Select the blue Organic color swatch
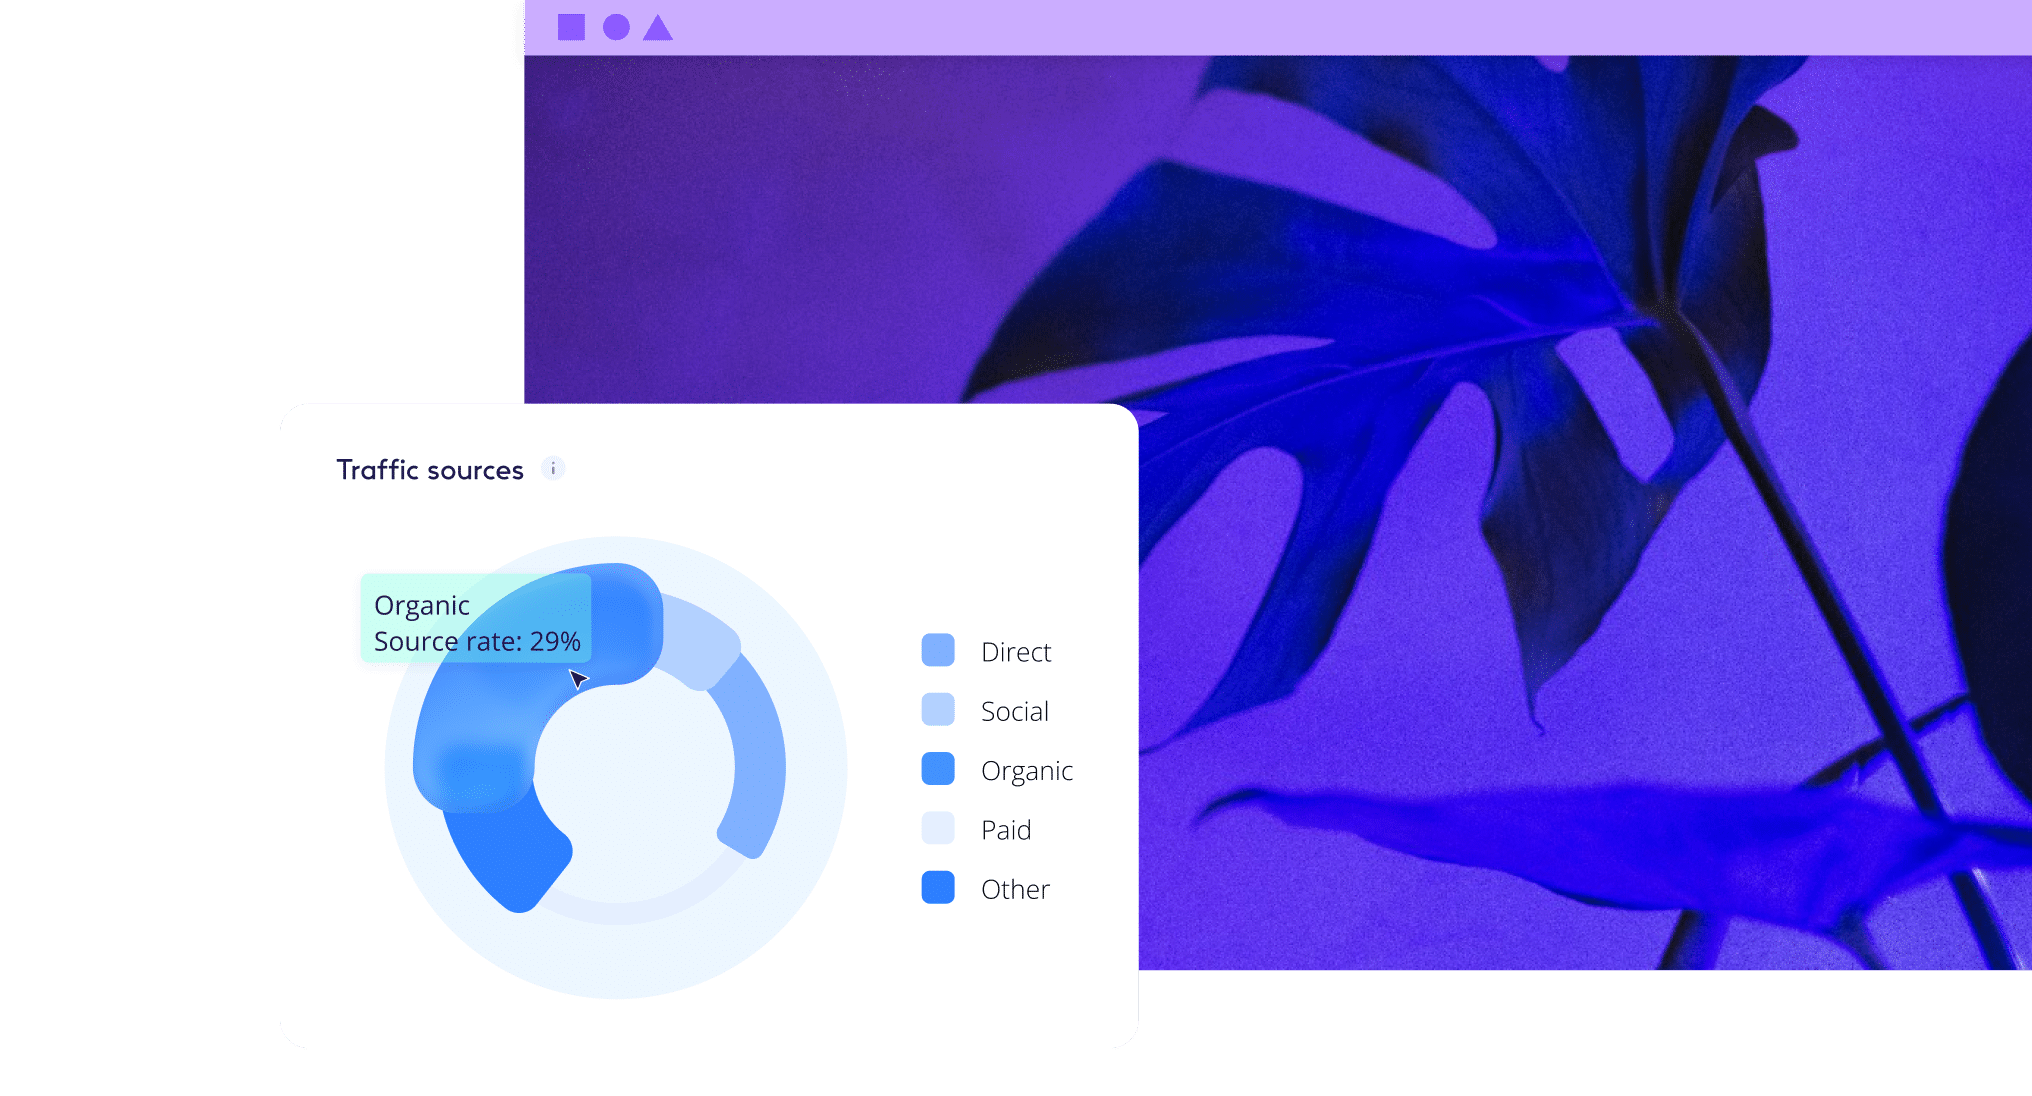This screenshot has height=1096, width=2032. (x=938, y=771)
